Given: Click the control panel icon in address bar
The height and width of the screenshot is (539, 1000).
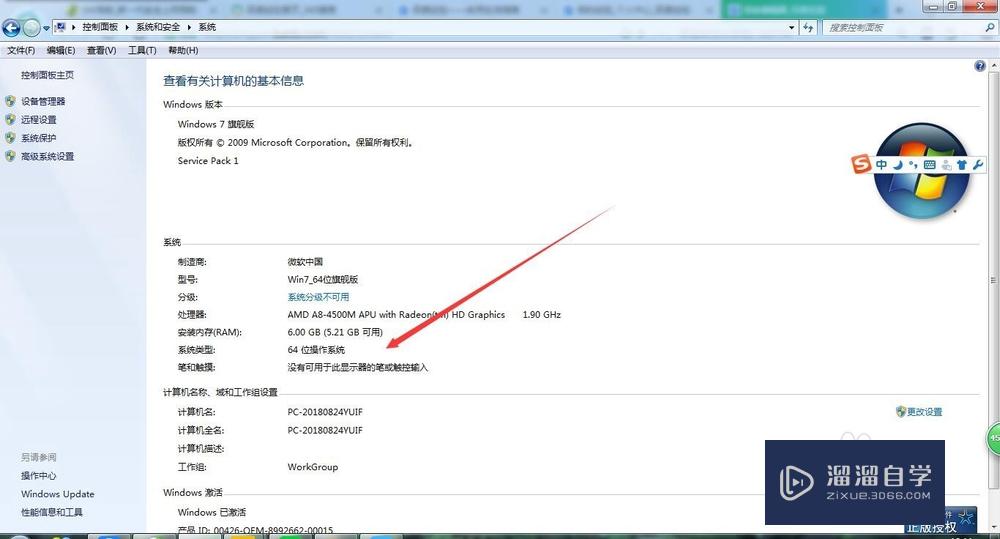Looking at the screenshot, I should (x=61, y=27).
